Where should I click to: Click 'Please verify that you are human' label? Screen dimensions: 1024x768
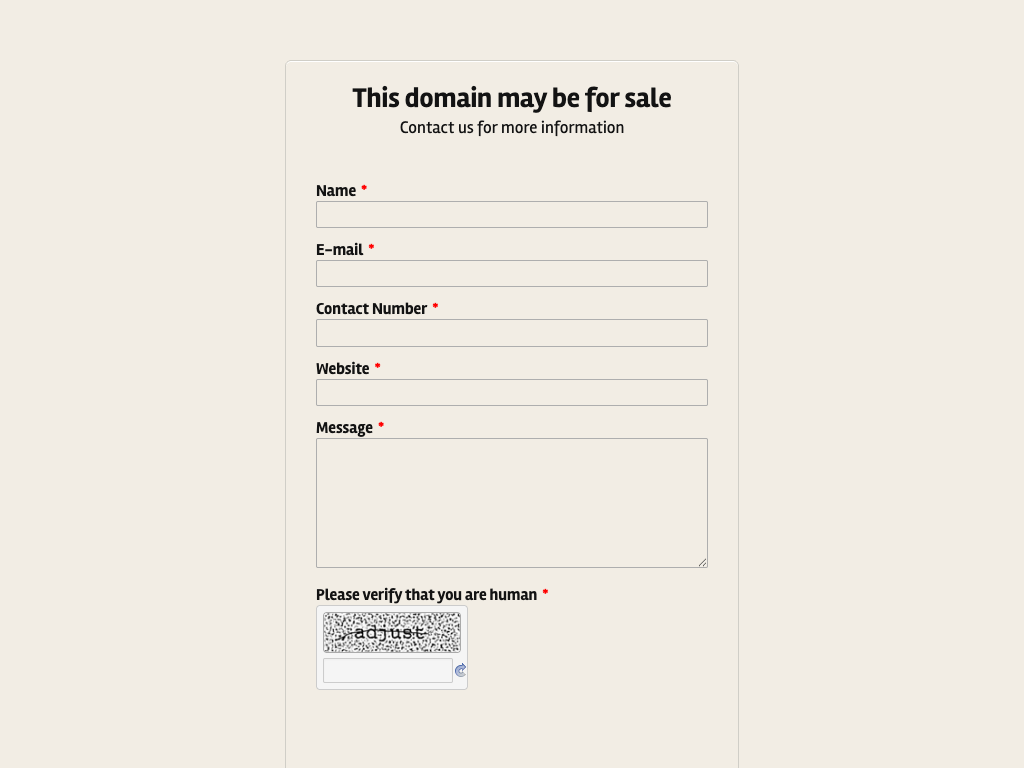tap(427, 595)
